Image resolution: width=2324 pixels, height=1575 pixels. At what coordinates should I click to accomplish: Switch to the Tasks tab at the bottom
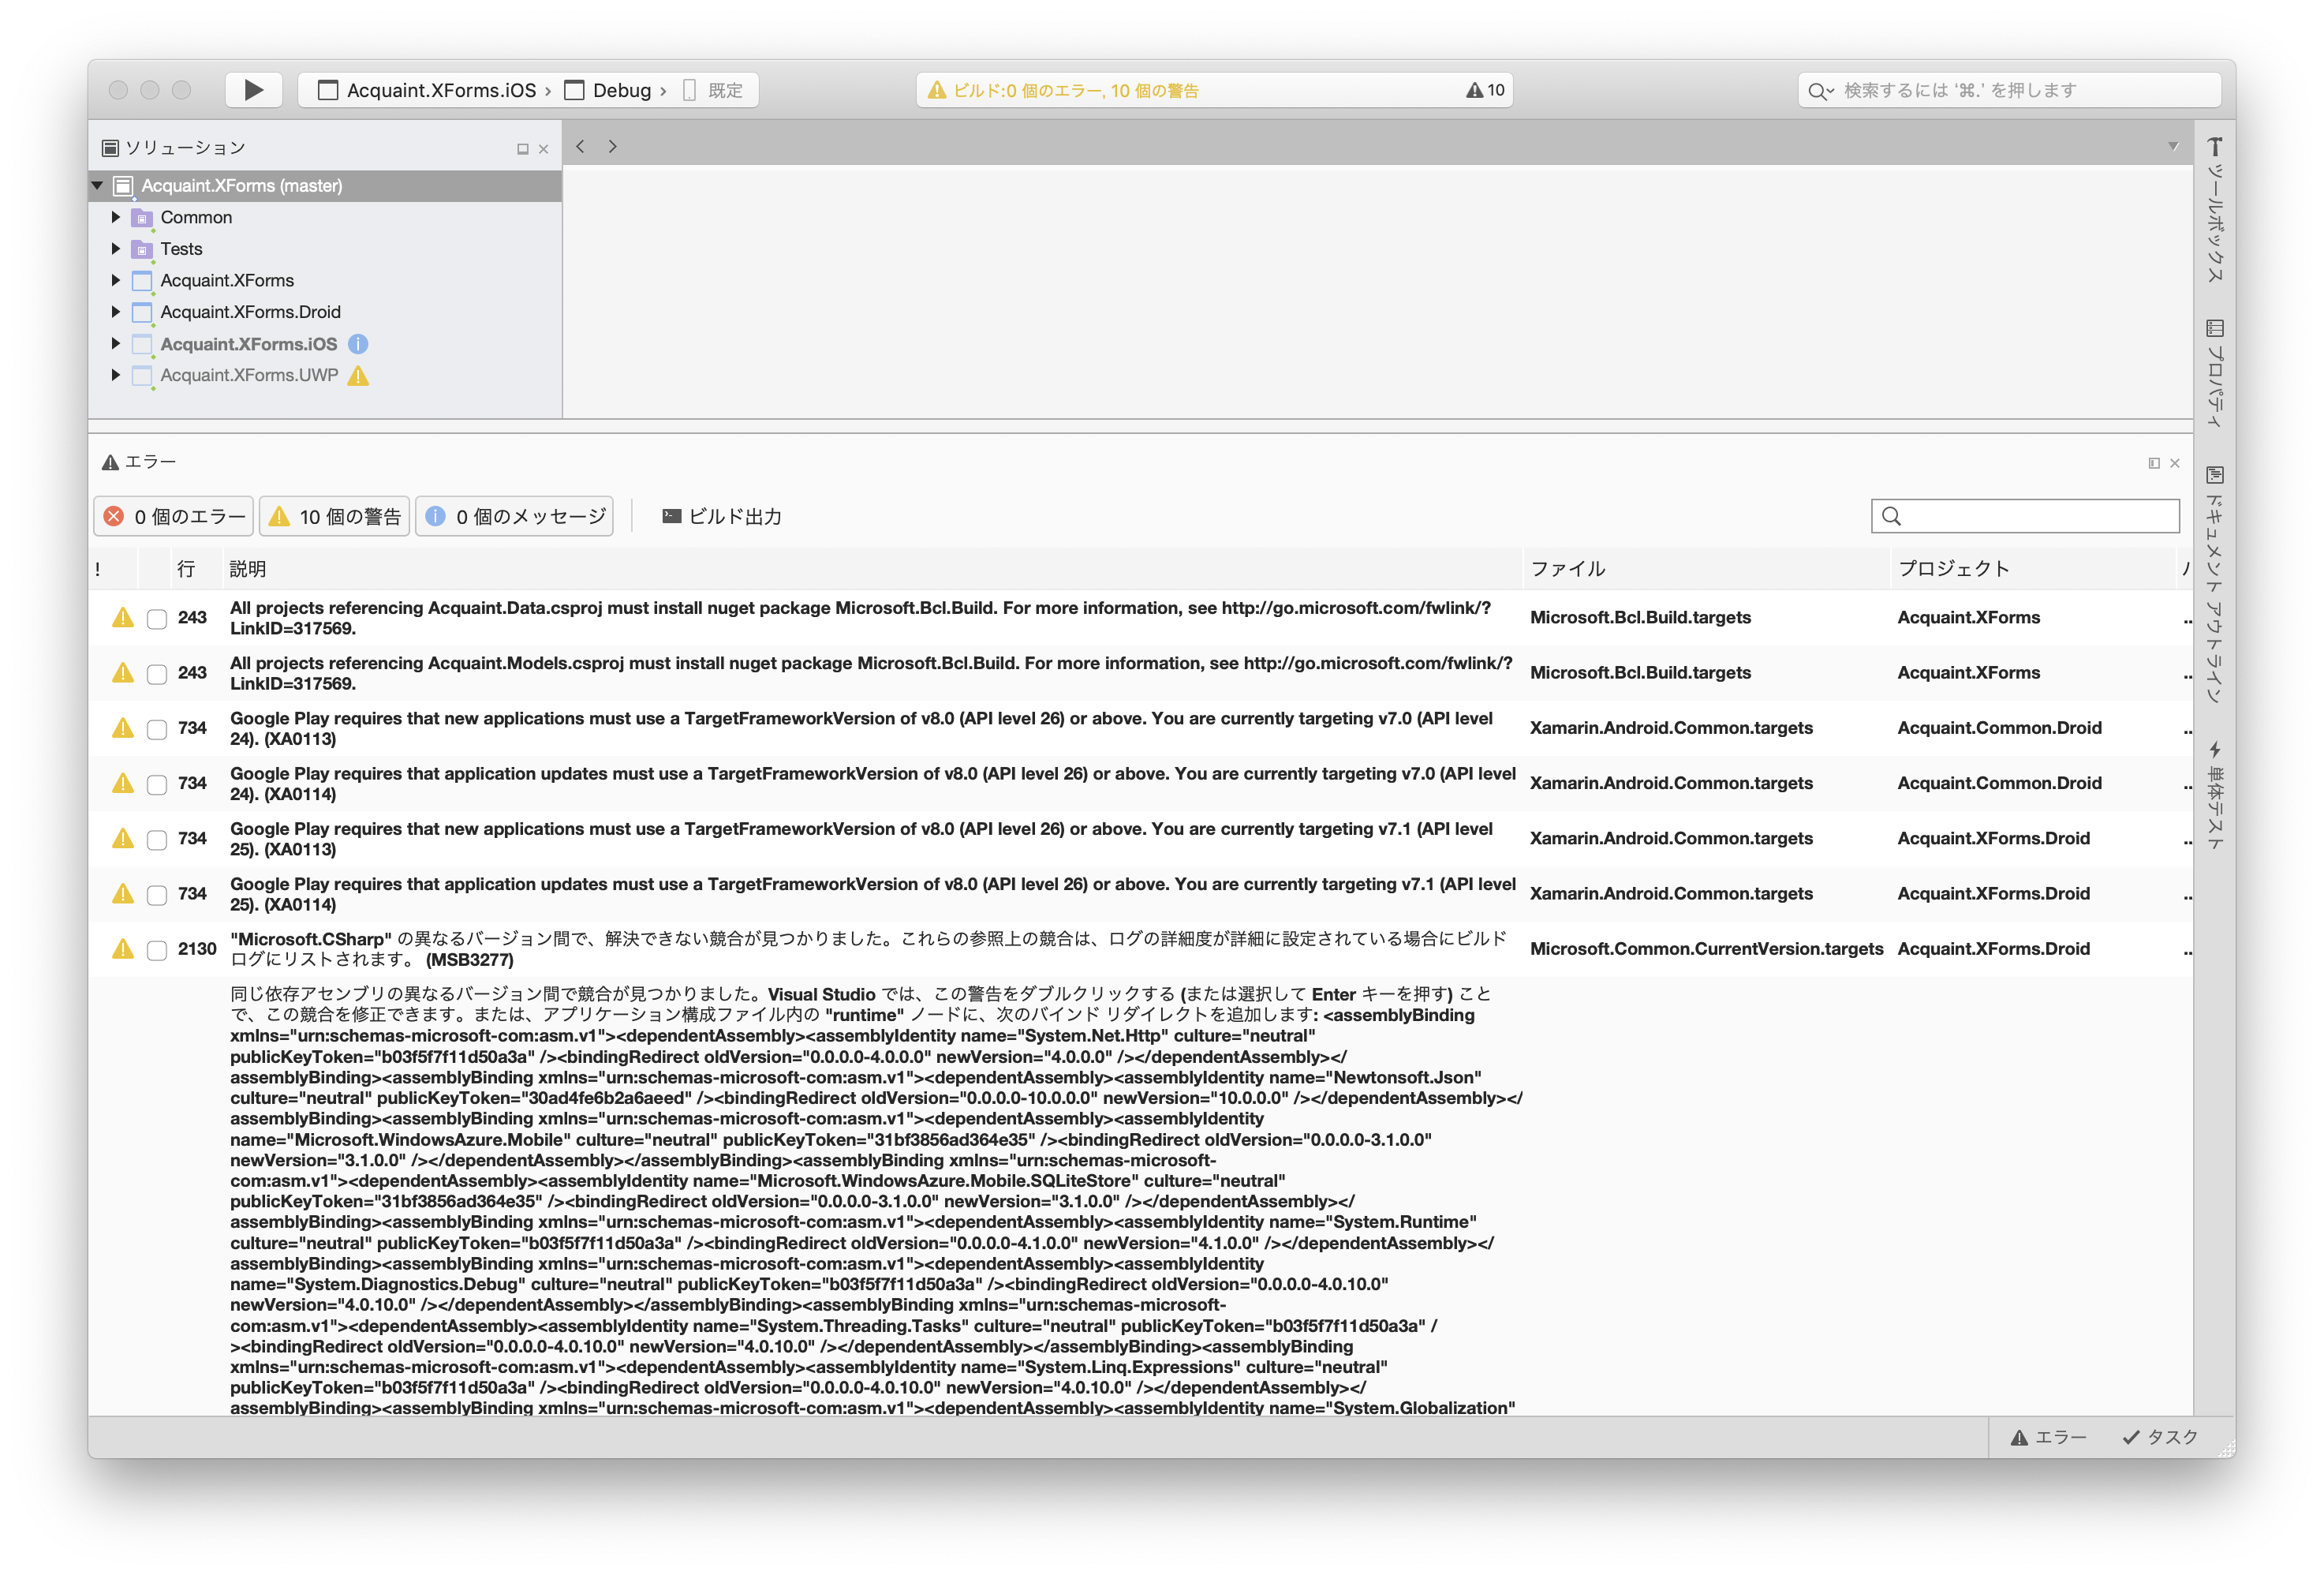(x=2160, y=1437)
